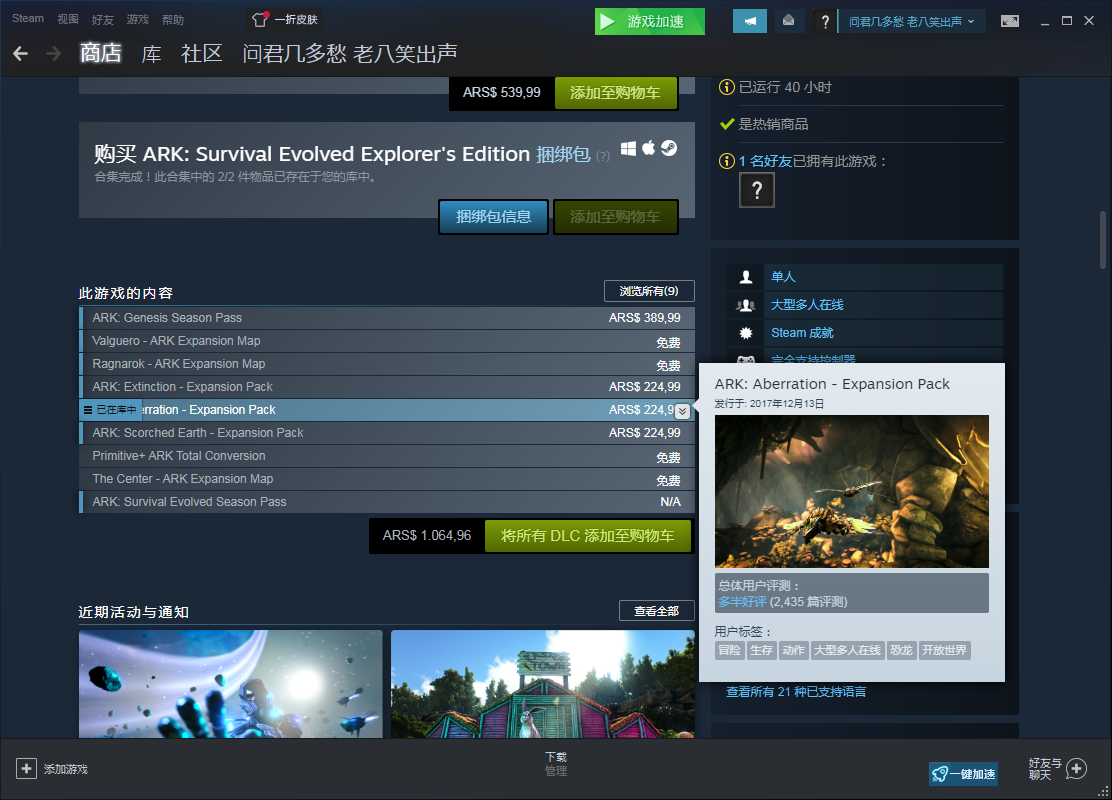Click the 单人 single-player icon

point(746,277)
